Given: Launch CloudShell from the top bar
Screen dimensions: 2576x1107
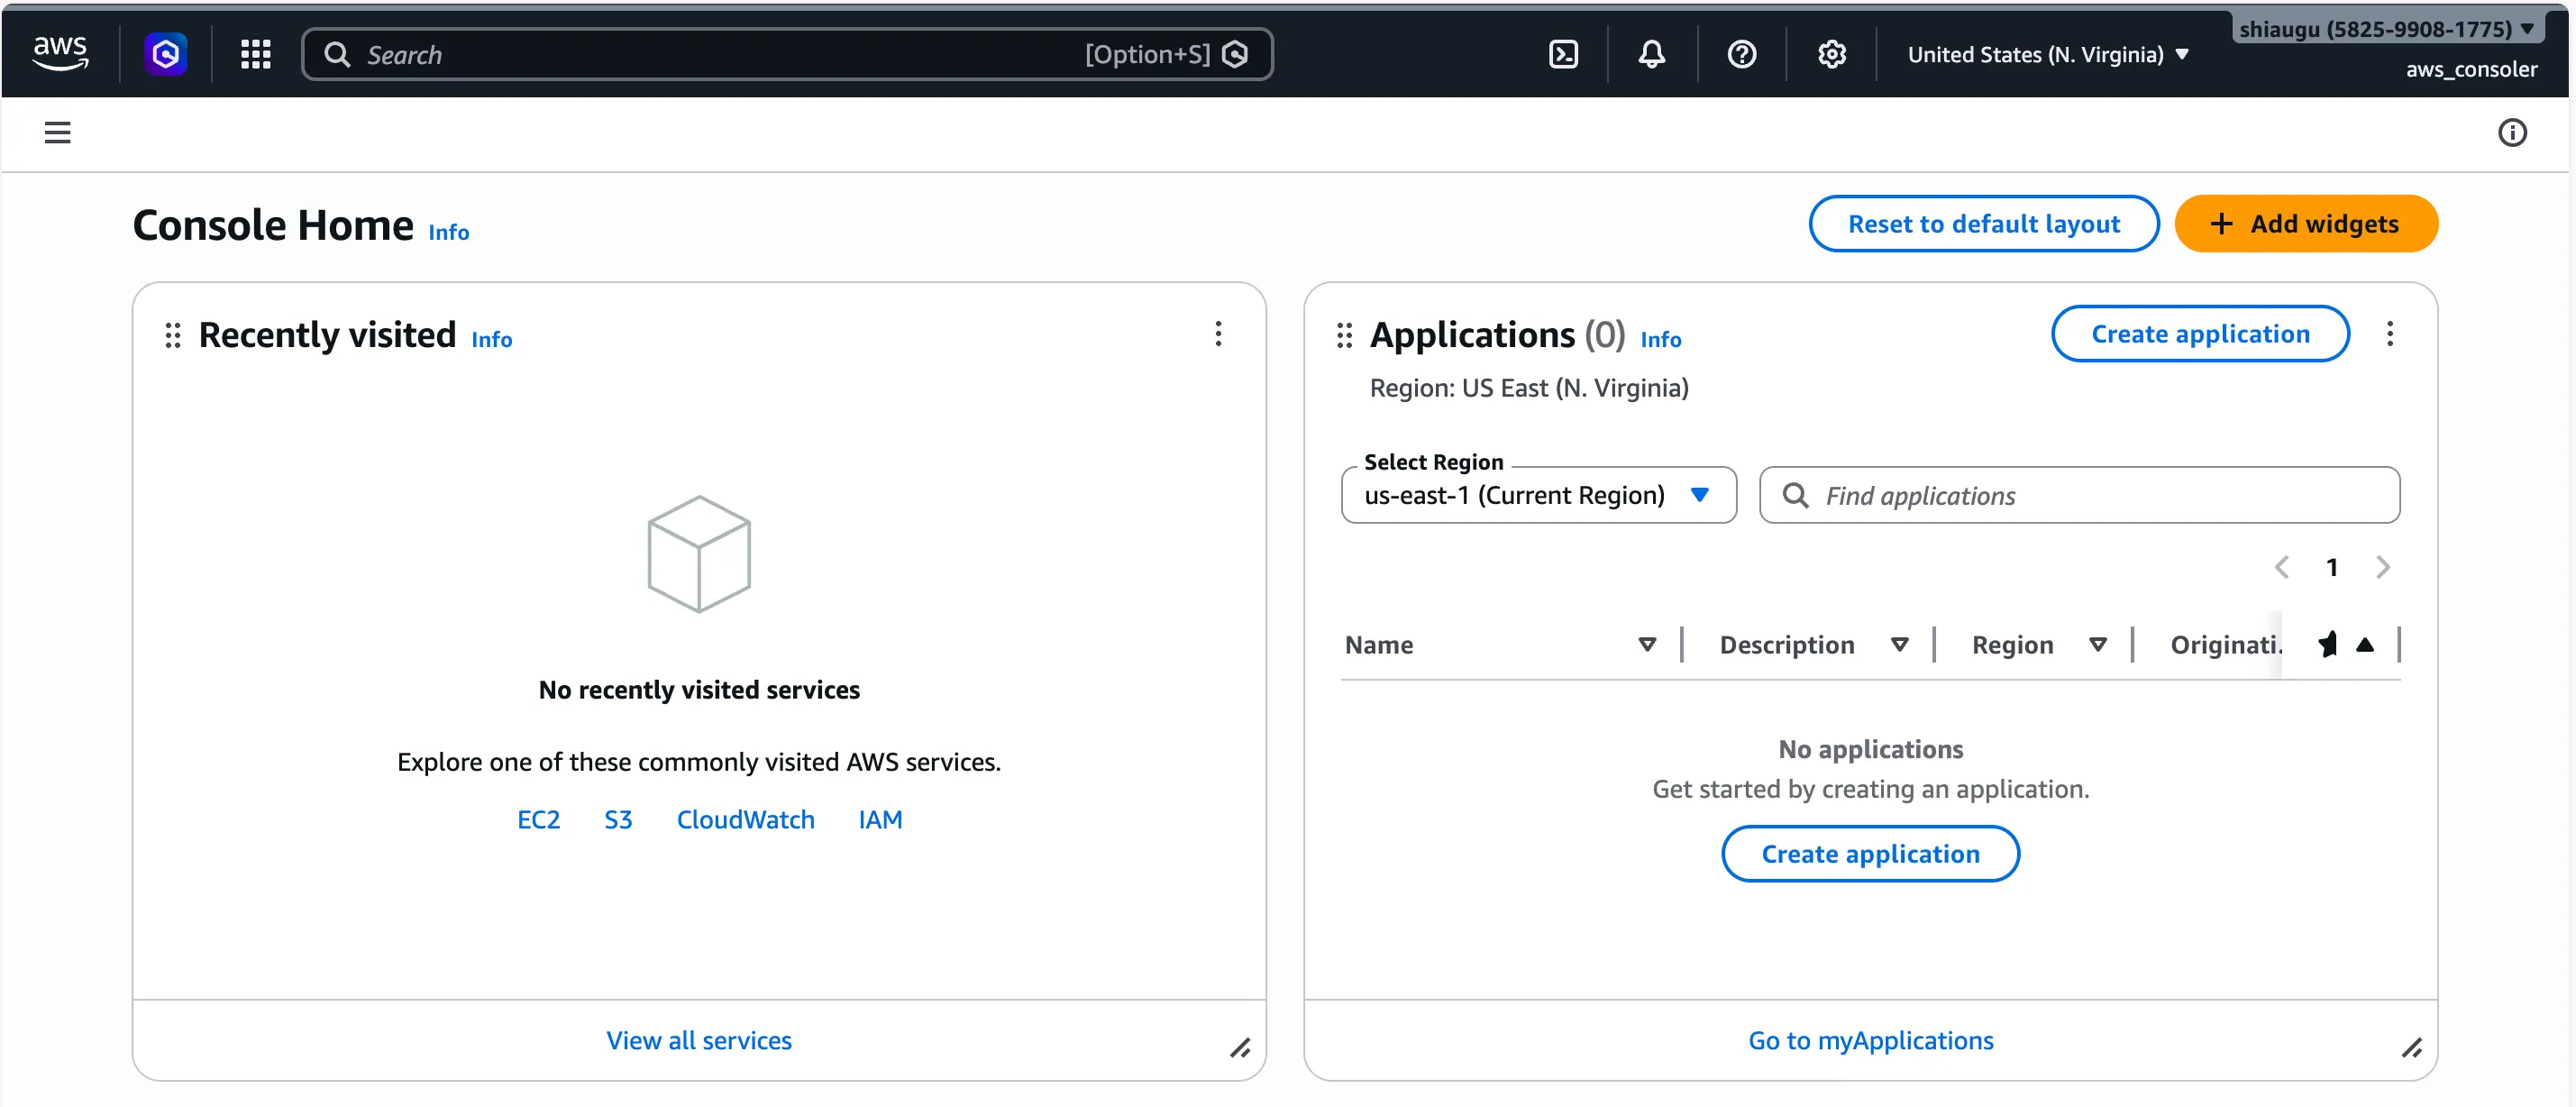Looking at the screenshot, I should point(1563,54).
